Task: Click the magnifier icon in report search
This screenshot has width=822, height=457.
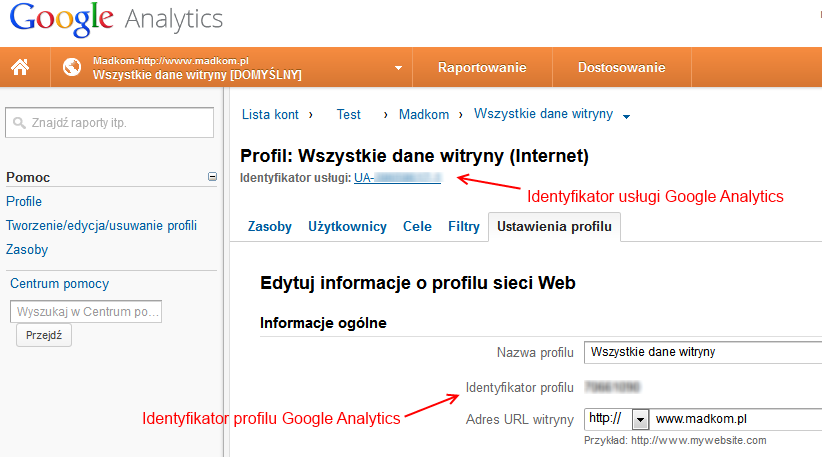Action: click(19, 123)
